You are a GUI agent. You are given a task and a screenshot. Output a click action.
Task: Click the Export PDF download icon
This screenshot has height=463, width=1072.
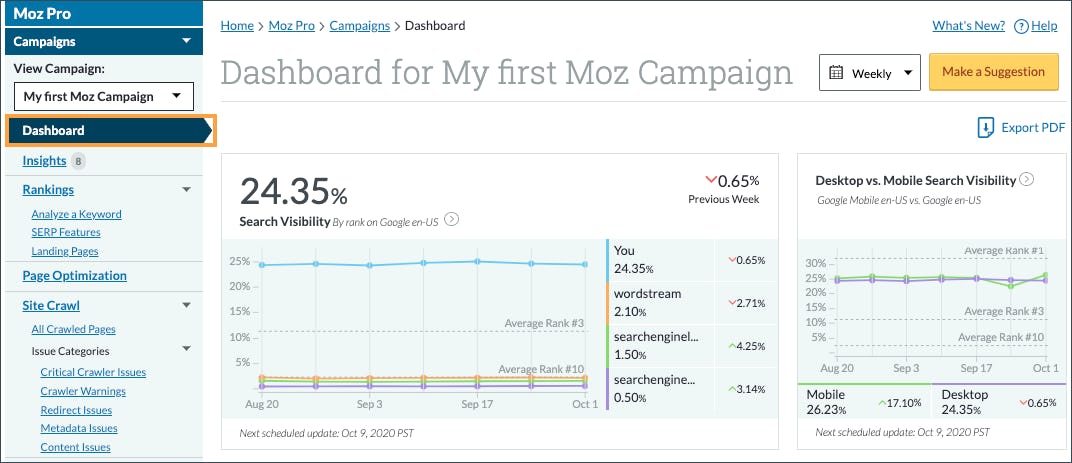(x=985, y=128)
